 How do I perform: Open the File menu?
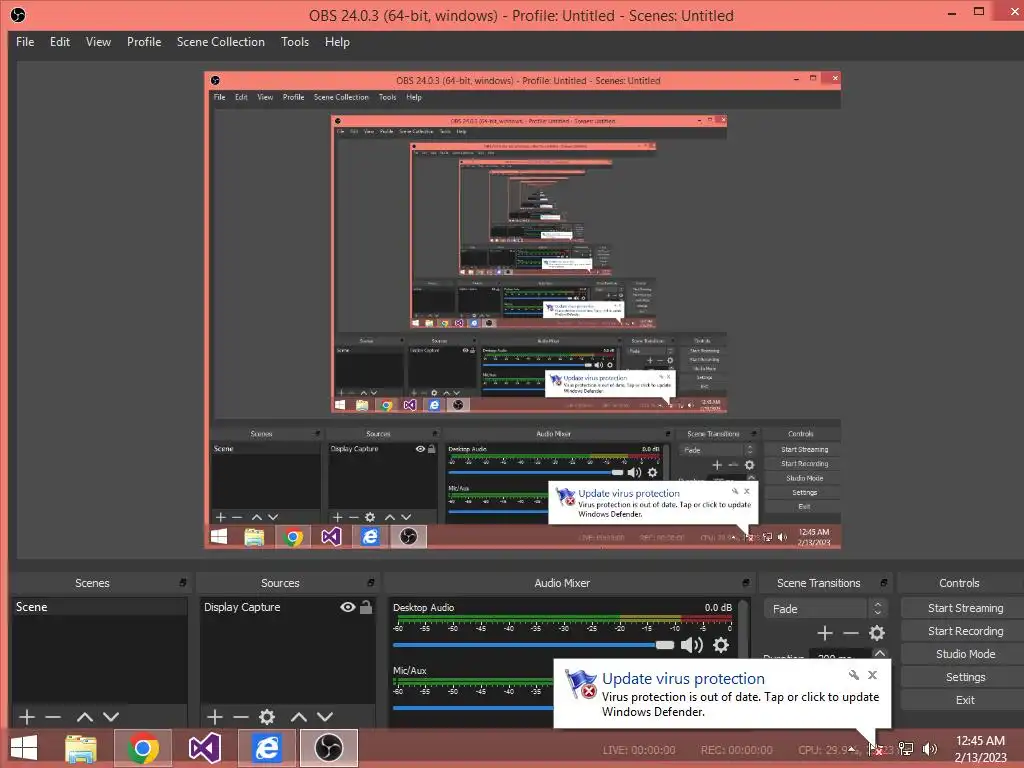(25, 42)
